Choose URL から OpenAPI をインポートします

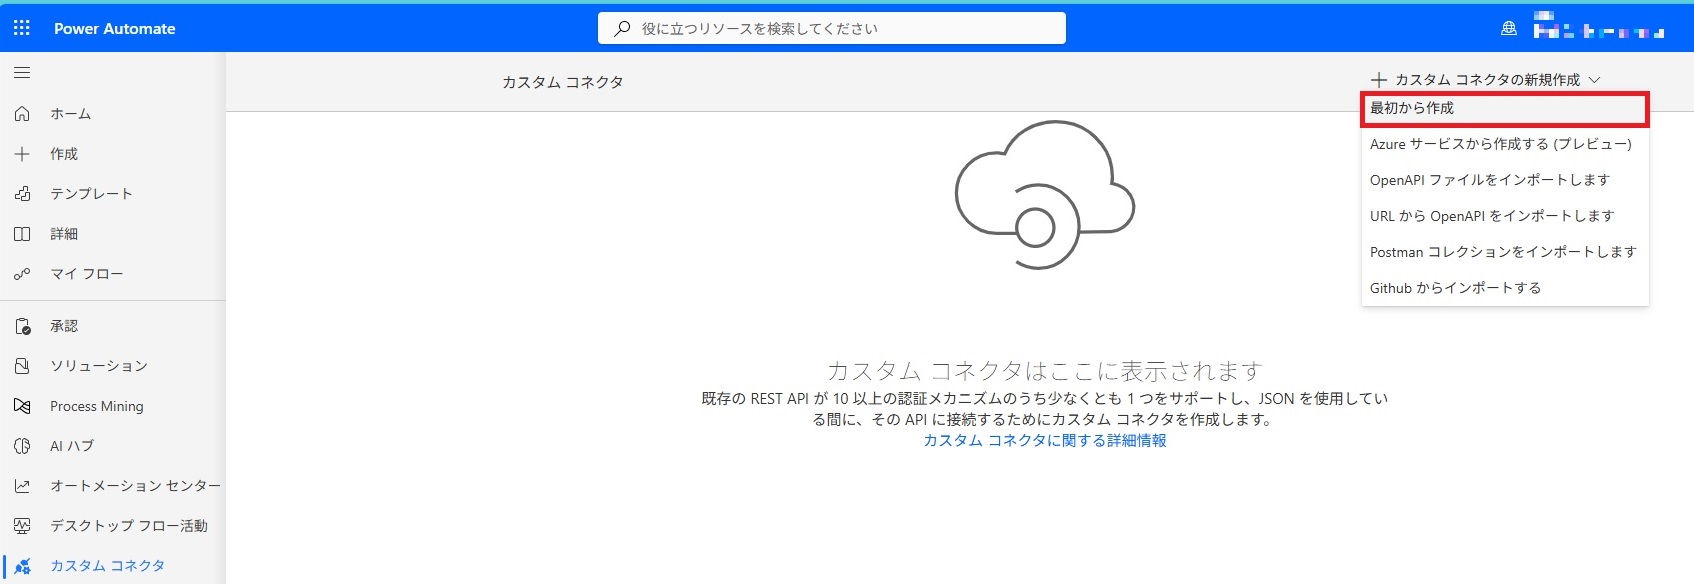(x=1505, y=216)
